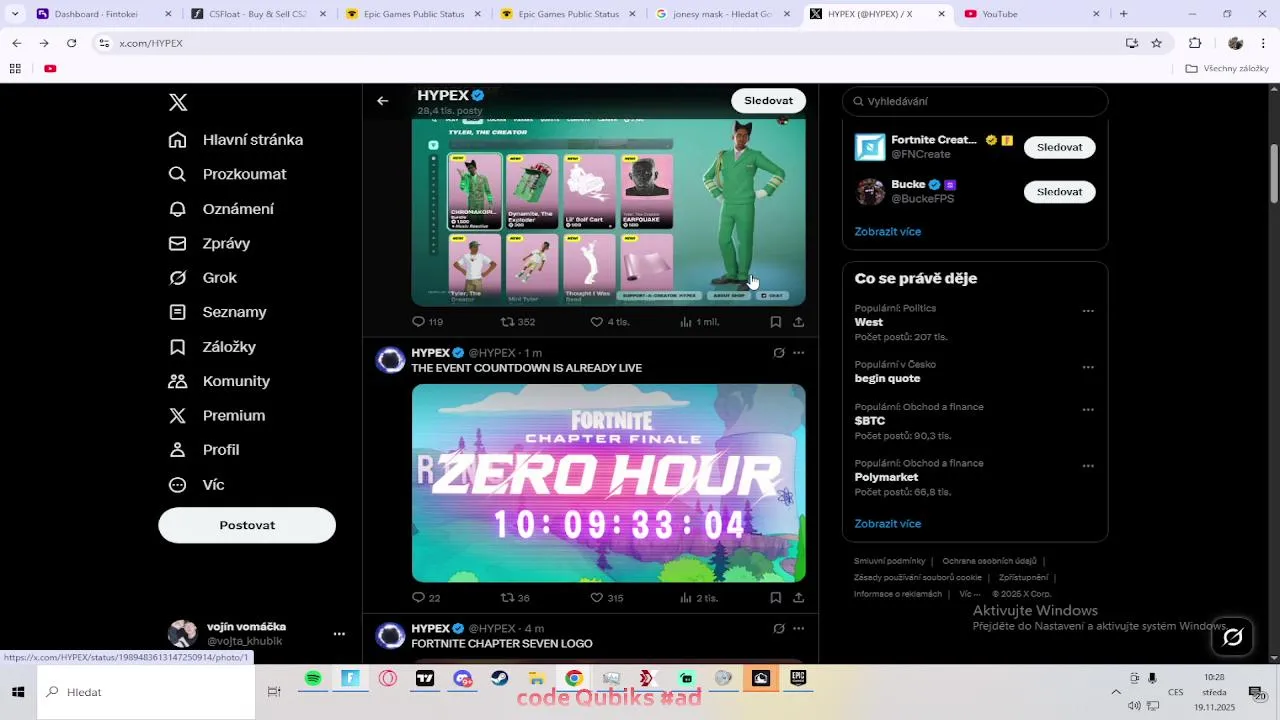The image size is (1280, 720).
Task: Like the Zero Hour post (315)
Action: coord(596,598)
